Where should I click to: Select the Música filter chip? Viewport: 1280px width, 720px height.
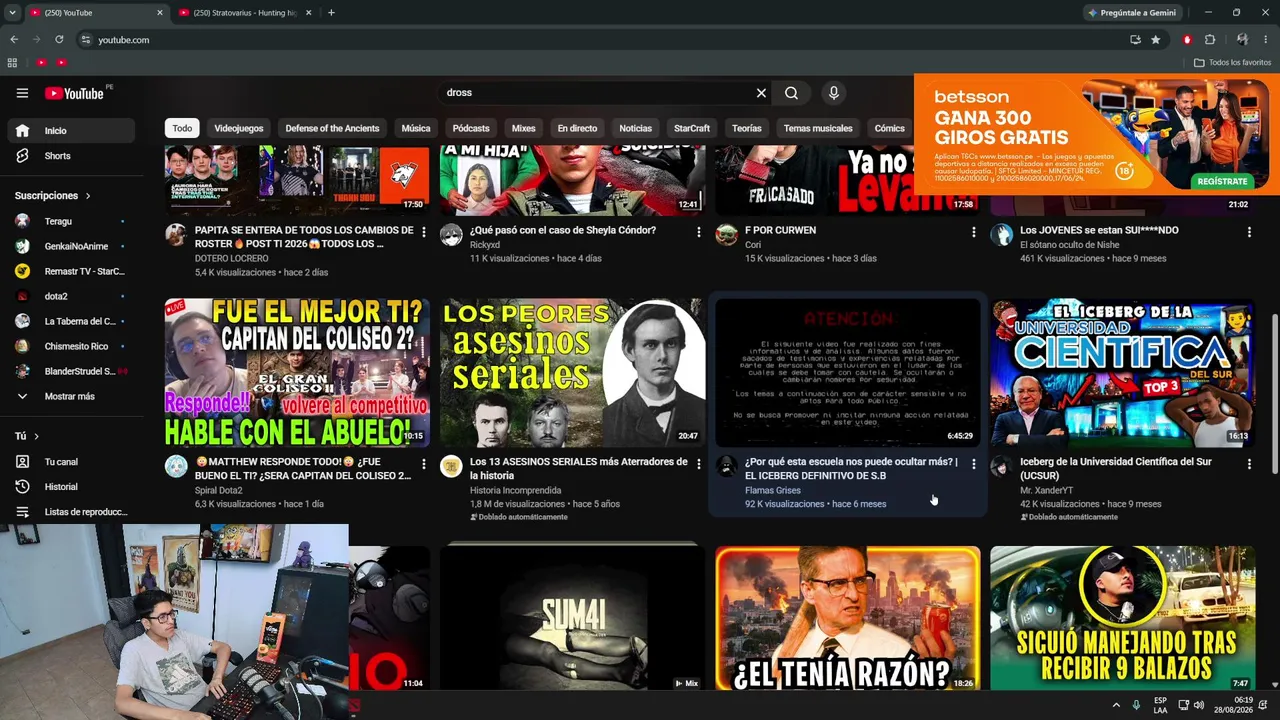click(x=416, y=128)
